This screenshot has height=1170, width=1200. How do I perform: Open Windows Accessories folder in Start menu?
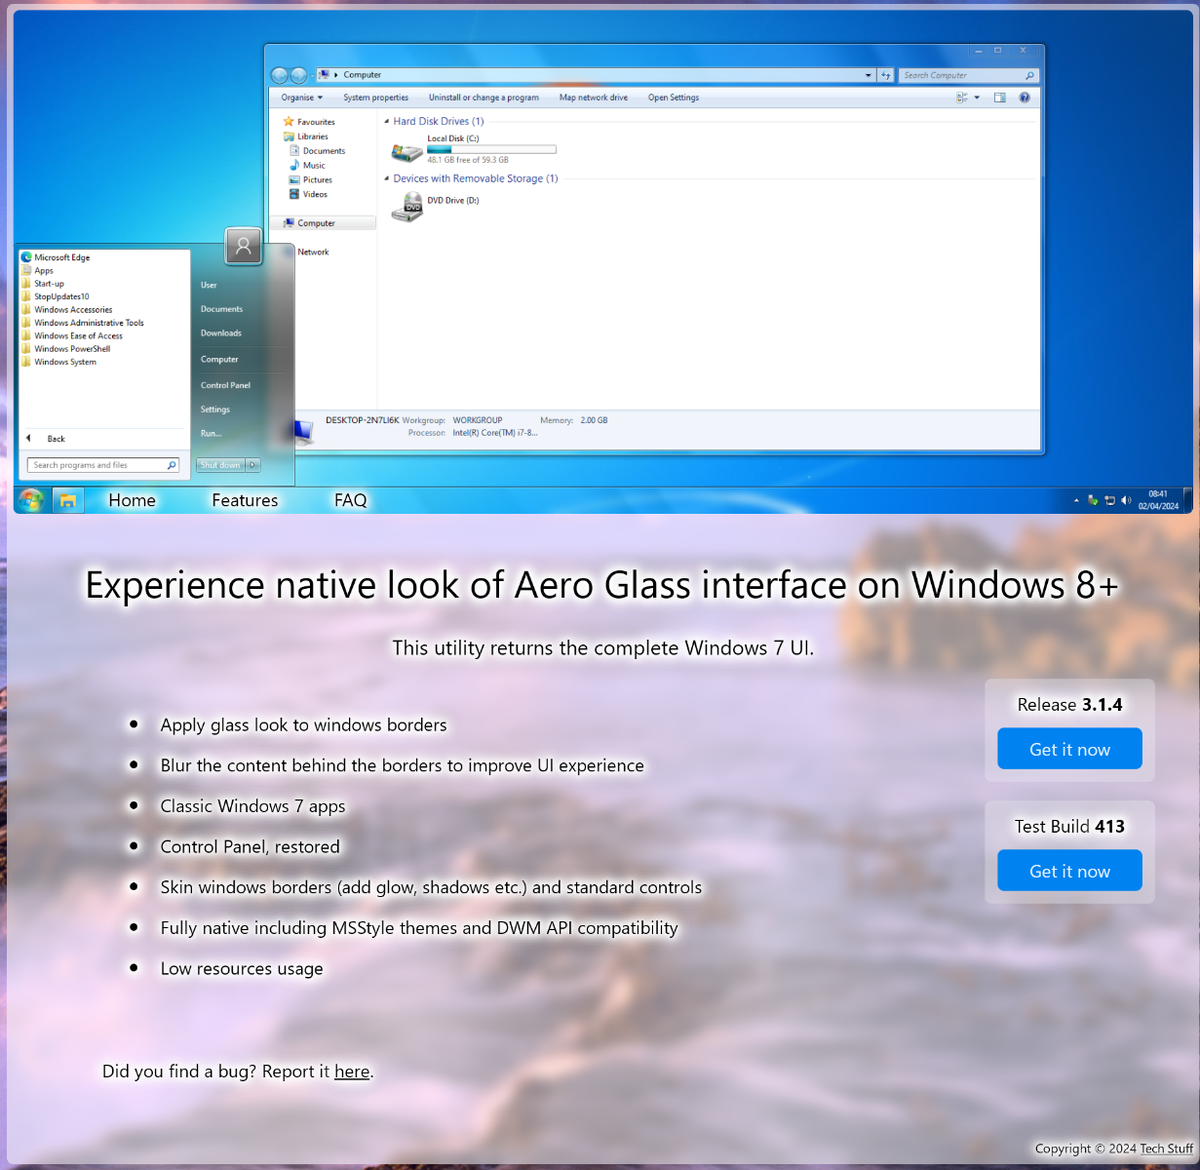66,309
